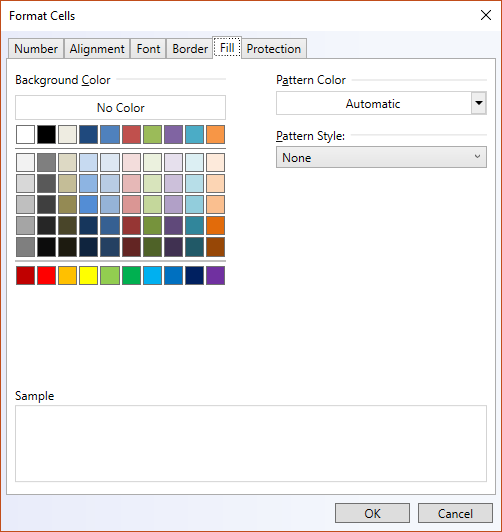Pick dark orange shade in fourth tint row
Screen dimensions: 502x532
point(215,226)
